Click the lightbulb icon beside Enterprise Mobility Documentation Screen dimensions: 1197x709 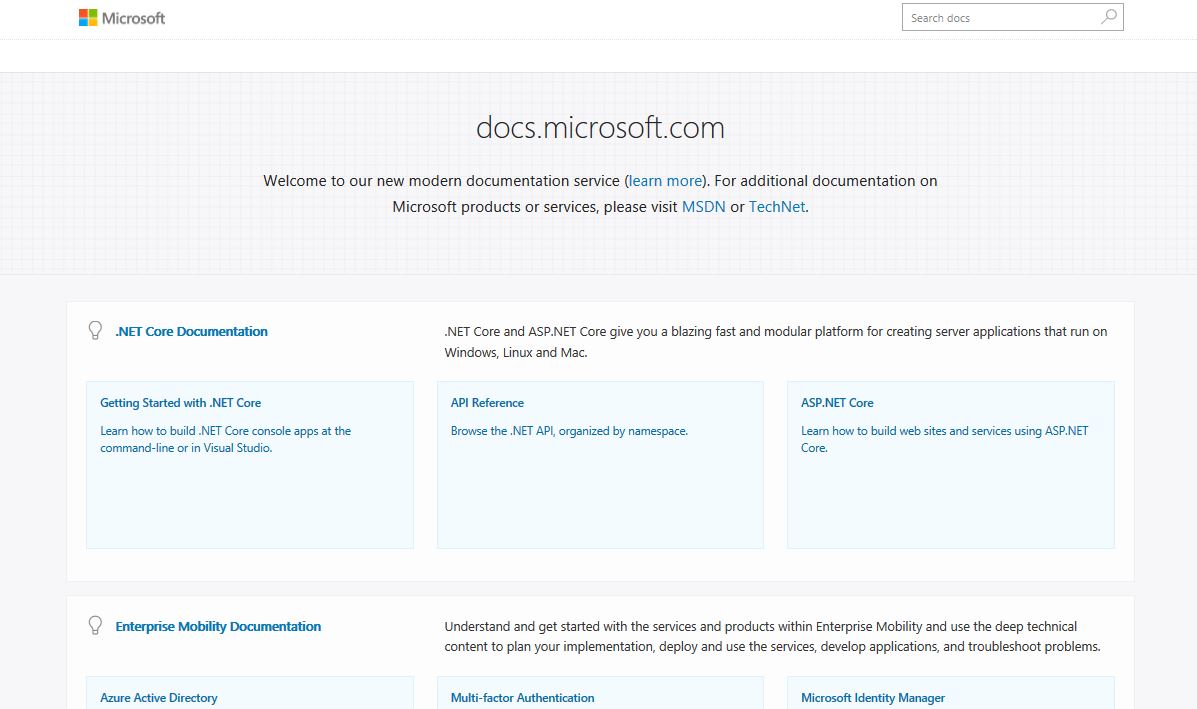(95, 625)
